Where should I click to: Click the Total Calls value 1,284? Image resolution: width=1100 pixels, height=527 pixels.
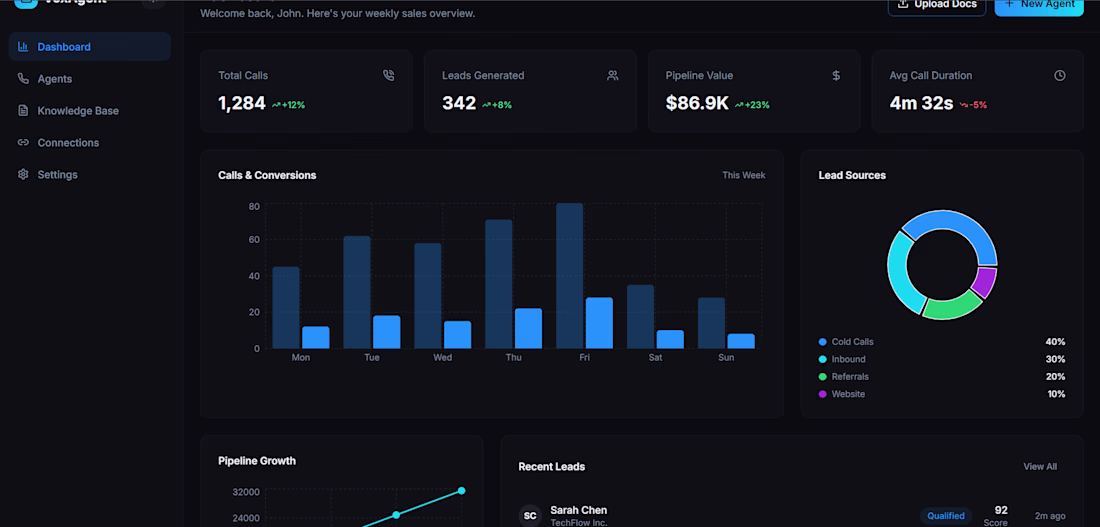coord(242,104)
